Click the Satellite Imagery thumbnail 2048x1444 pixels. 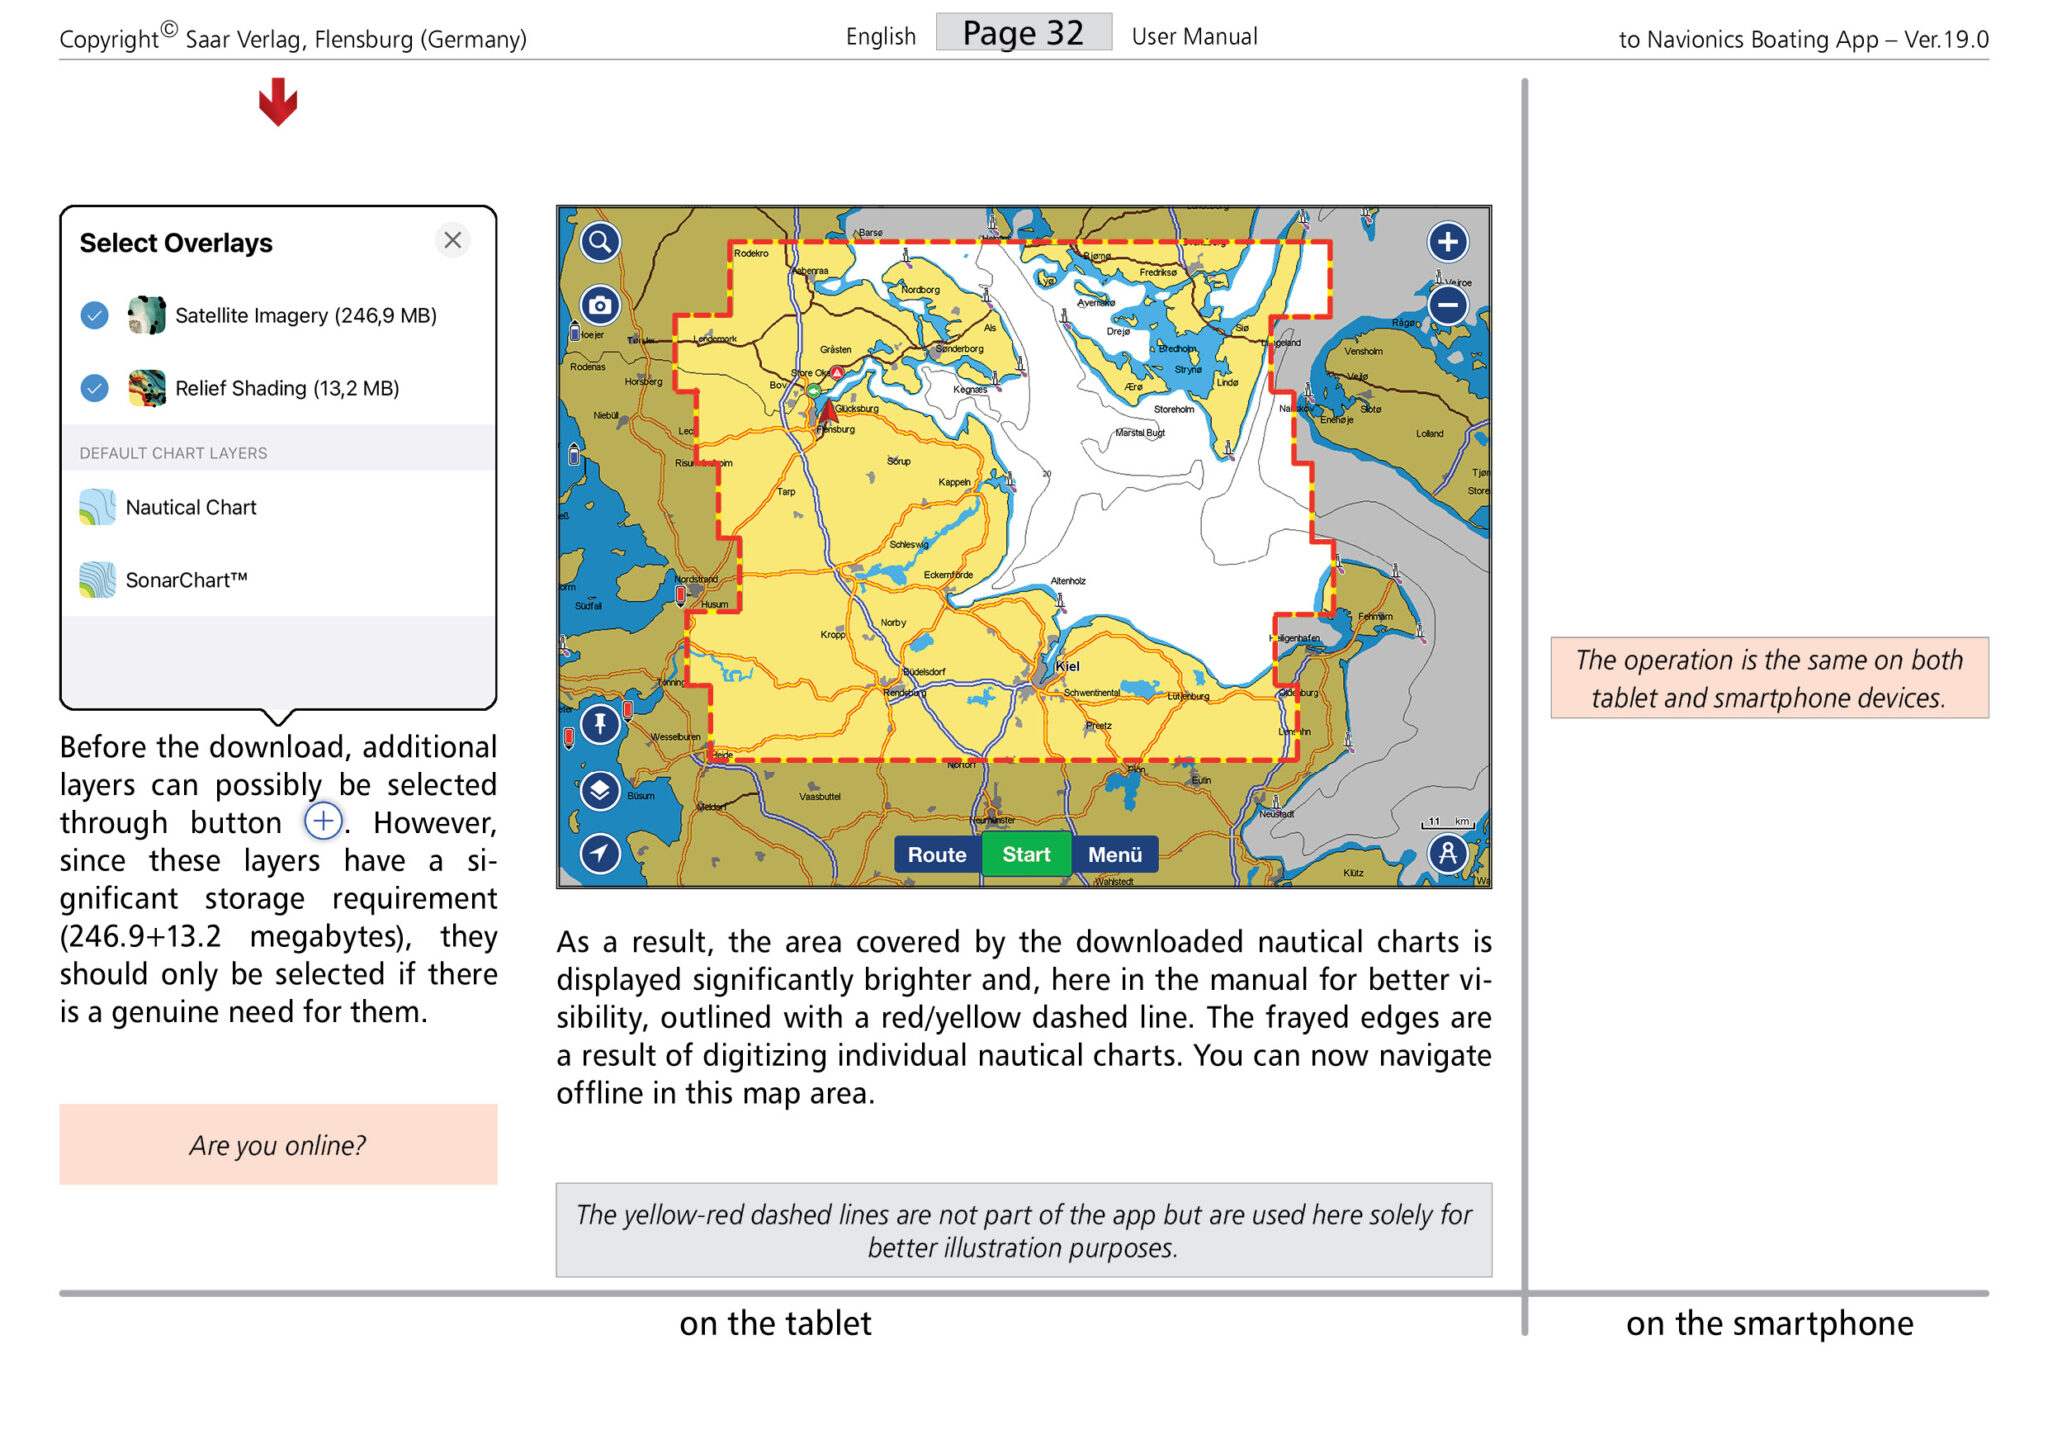(x=147, y=314)
